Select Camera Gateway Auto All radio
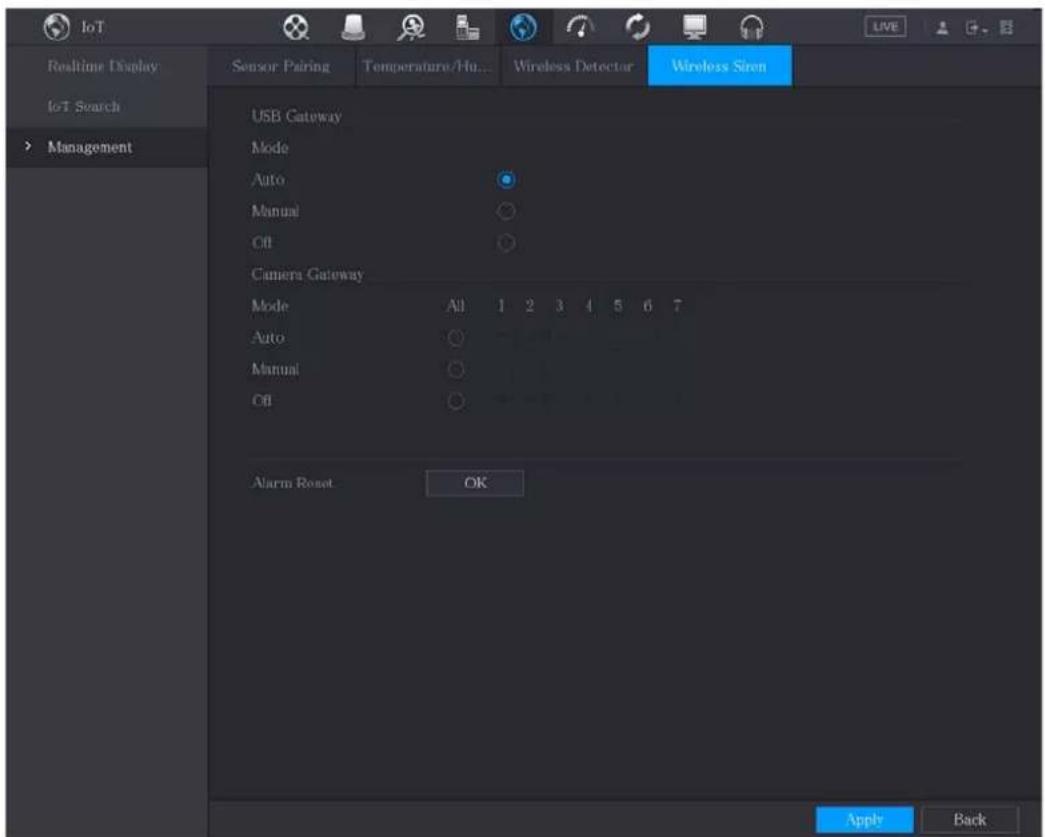Viewport: 1045px width, 837px height. [x=456, y=338]
